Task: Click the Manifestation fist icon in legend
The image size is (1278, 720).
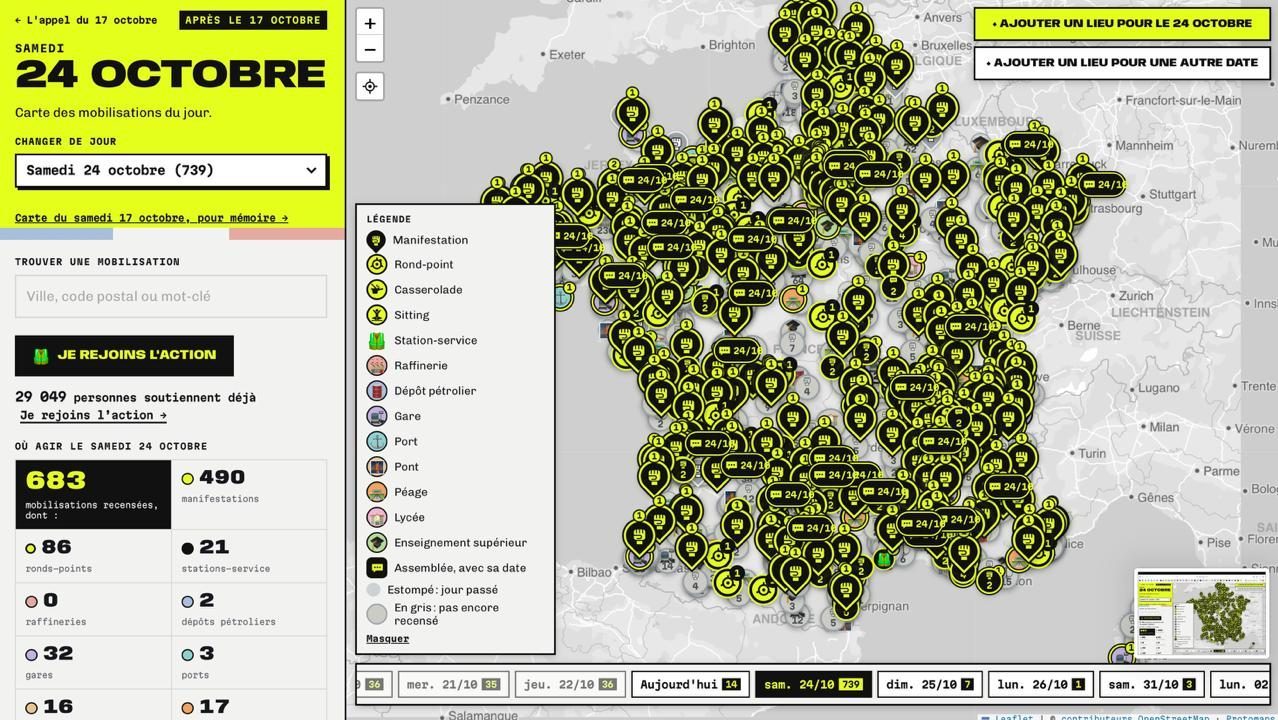Action: [x=376, y=240]
